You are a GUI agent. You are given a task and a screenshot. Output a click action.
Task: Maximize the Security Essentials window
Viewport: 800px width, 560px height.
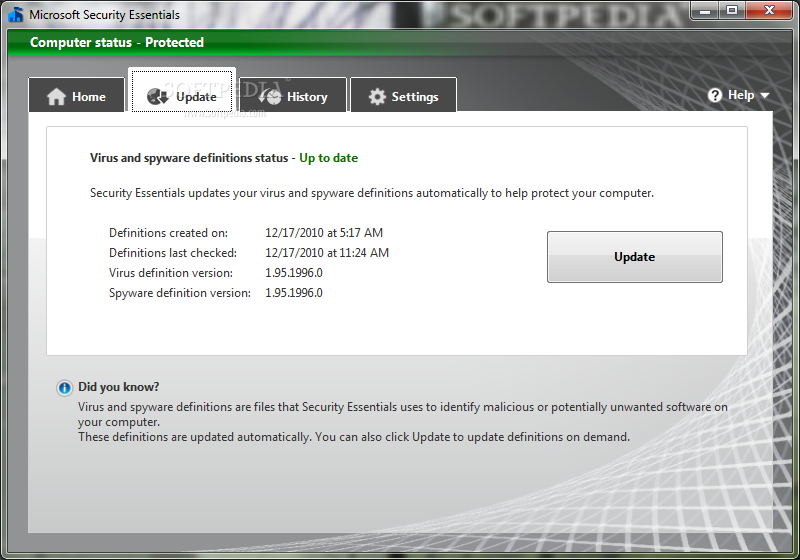pos(732,11)
